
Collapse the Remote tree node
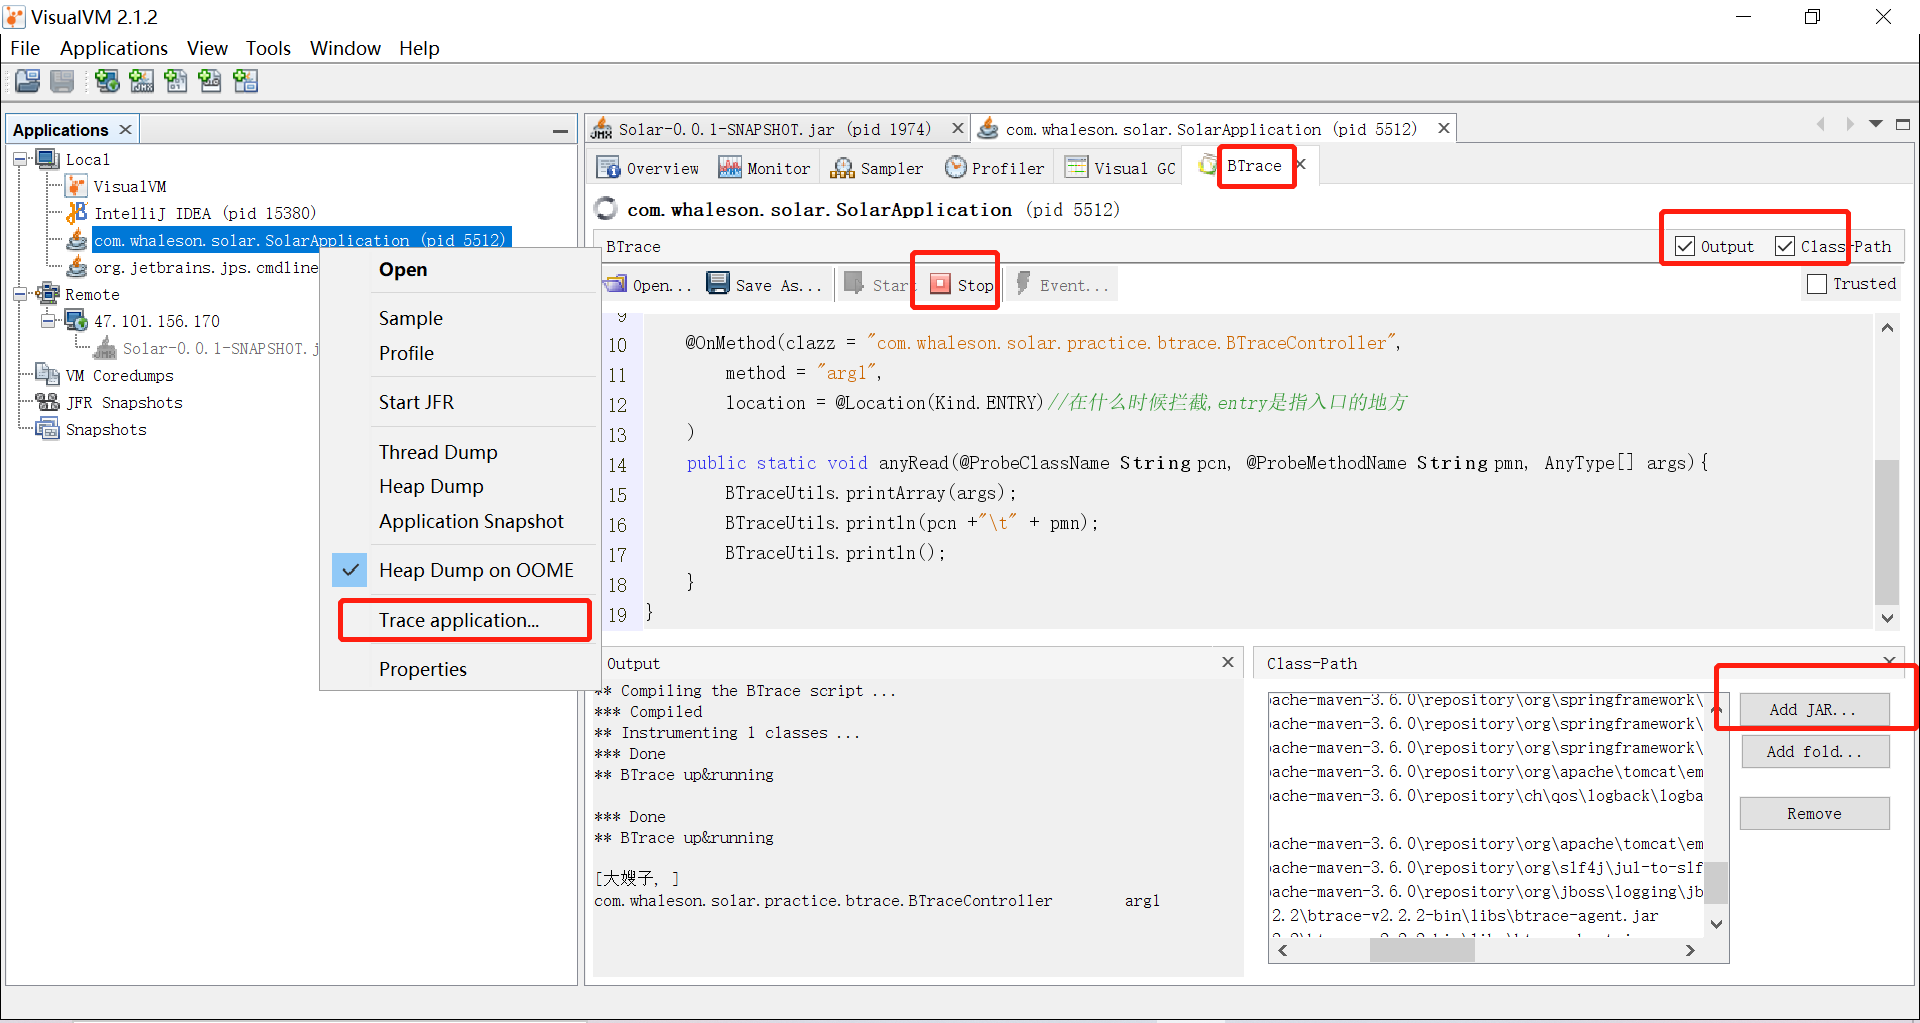(20, 294)
